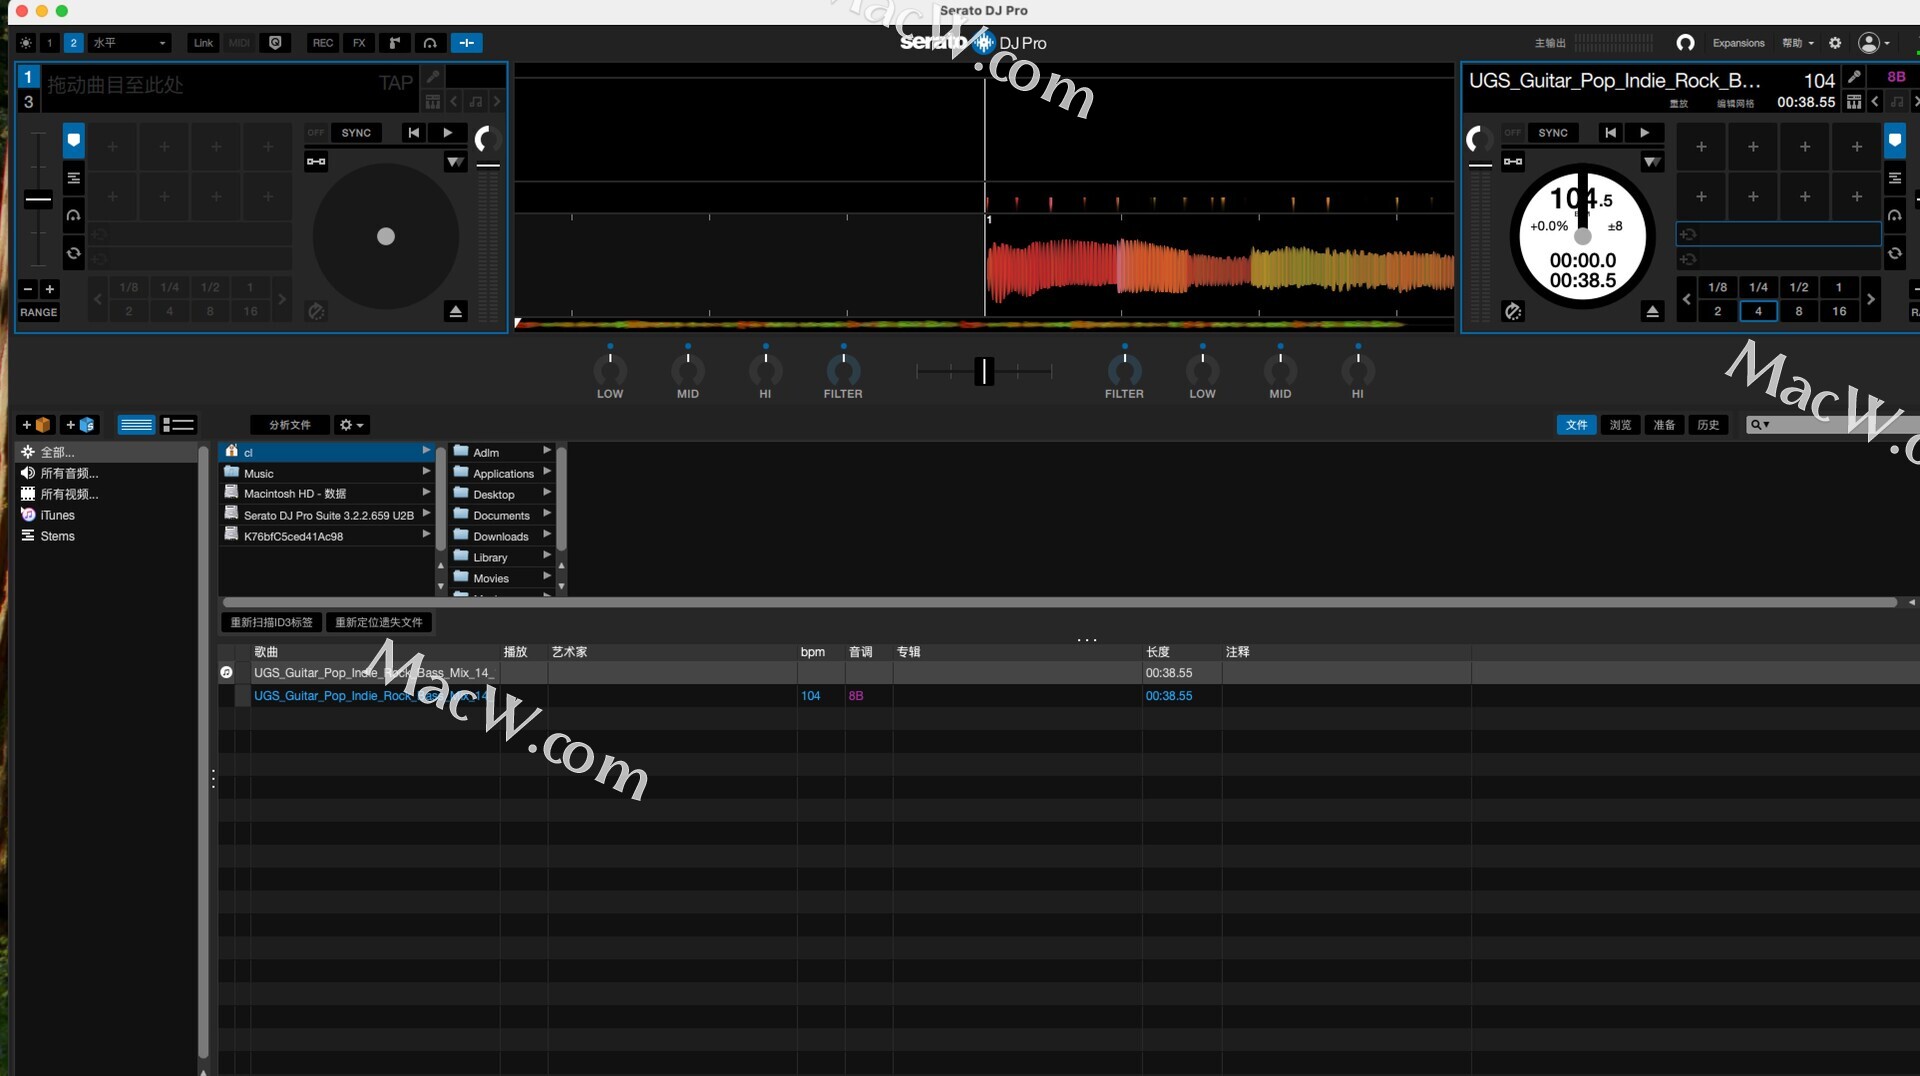Click 重新扫描ID3标签 rescan ID3 tags button
The height and width of the screenshot is (1076, 1920).
click(x=271, y=622)
